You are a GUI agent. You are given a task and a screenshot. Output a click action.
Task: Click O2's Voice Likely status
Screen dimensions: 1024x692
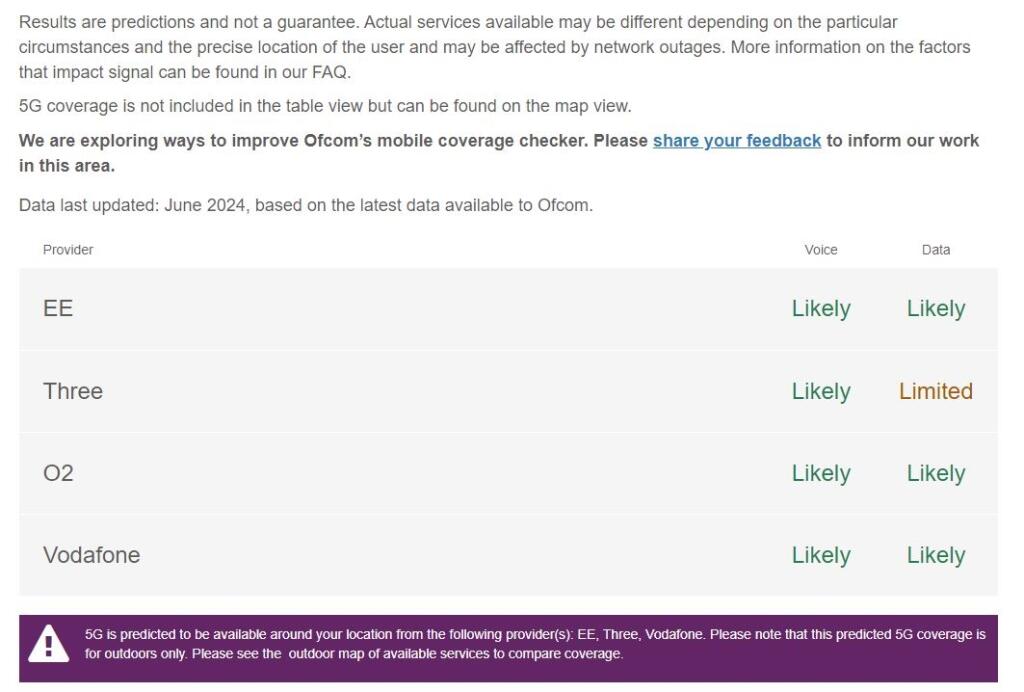pos(821,473)
